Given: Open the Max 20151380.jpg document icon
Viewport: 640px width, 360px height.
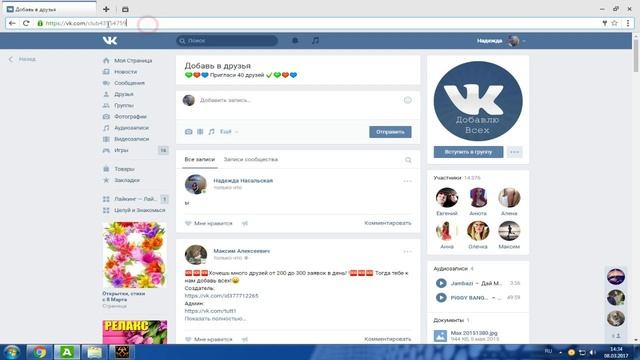Looking at the screenshot, I should click(440, 336).
